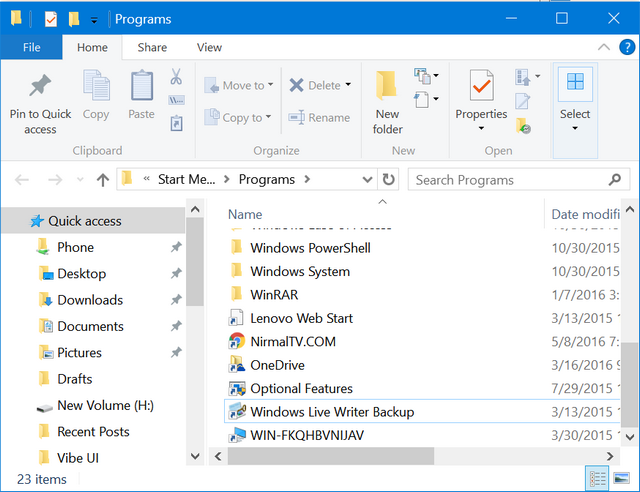The image size is (640, 492).
Task: Select Quick access in navigation pane
Action: coord(93,221)
